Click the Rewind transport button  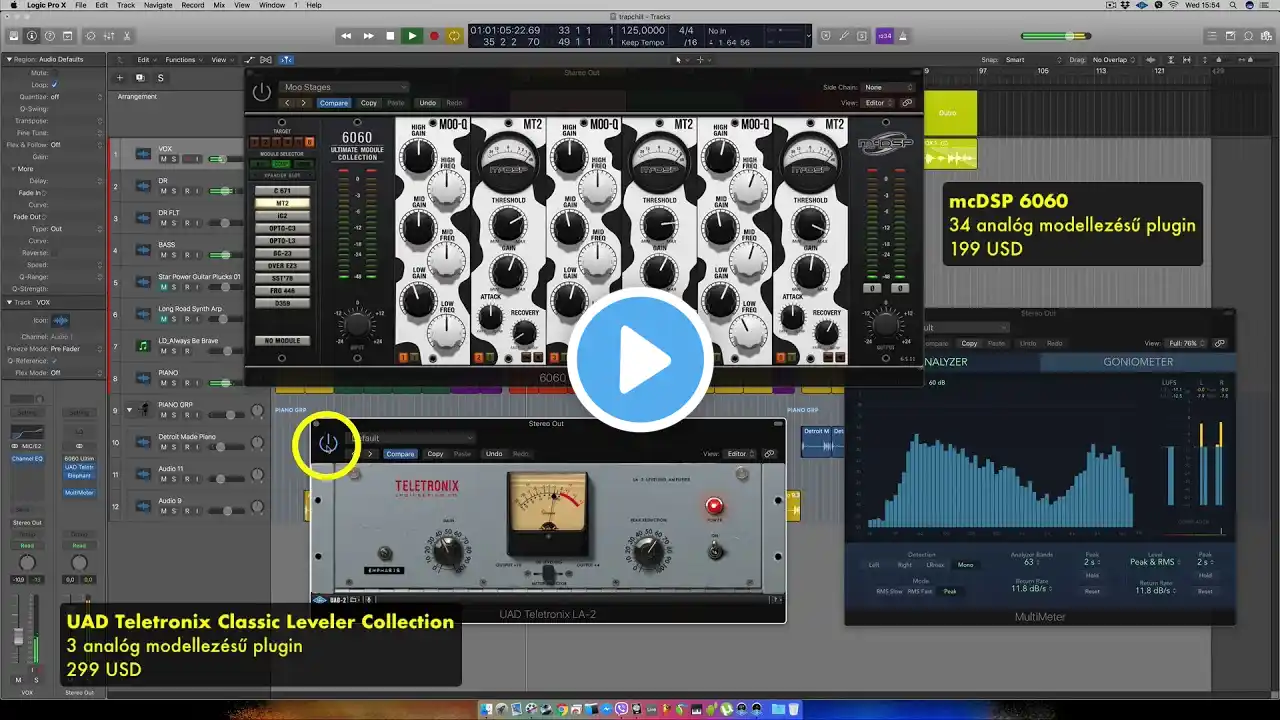[x=346, y=36]
